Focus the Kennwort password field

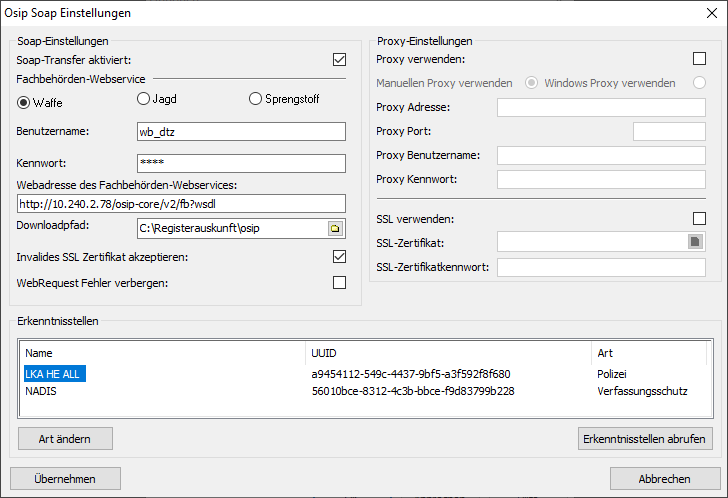point(240,163)
